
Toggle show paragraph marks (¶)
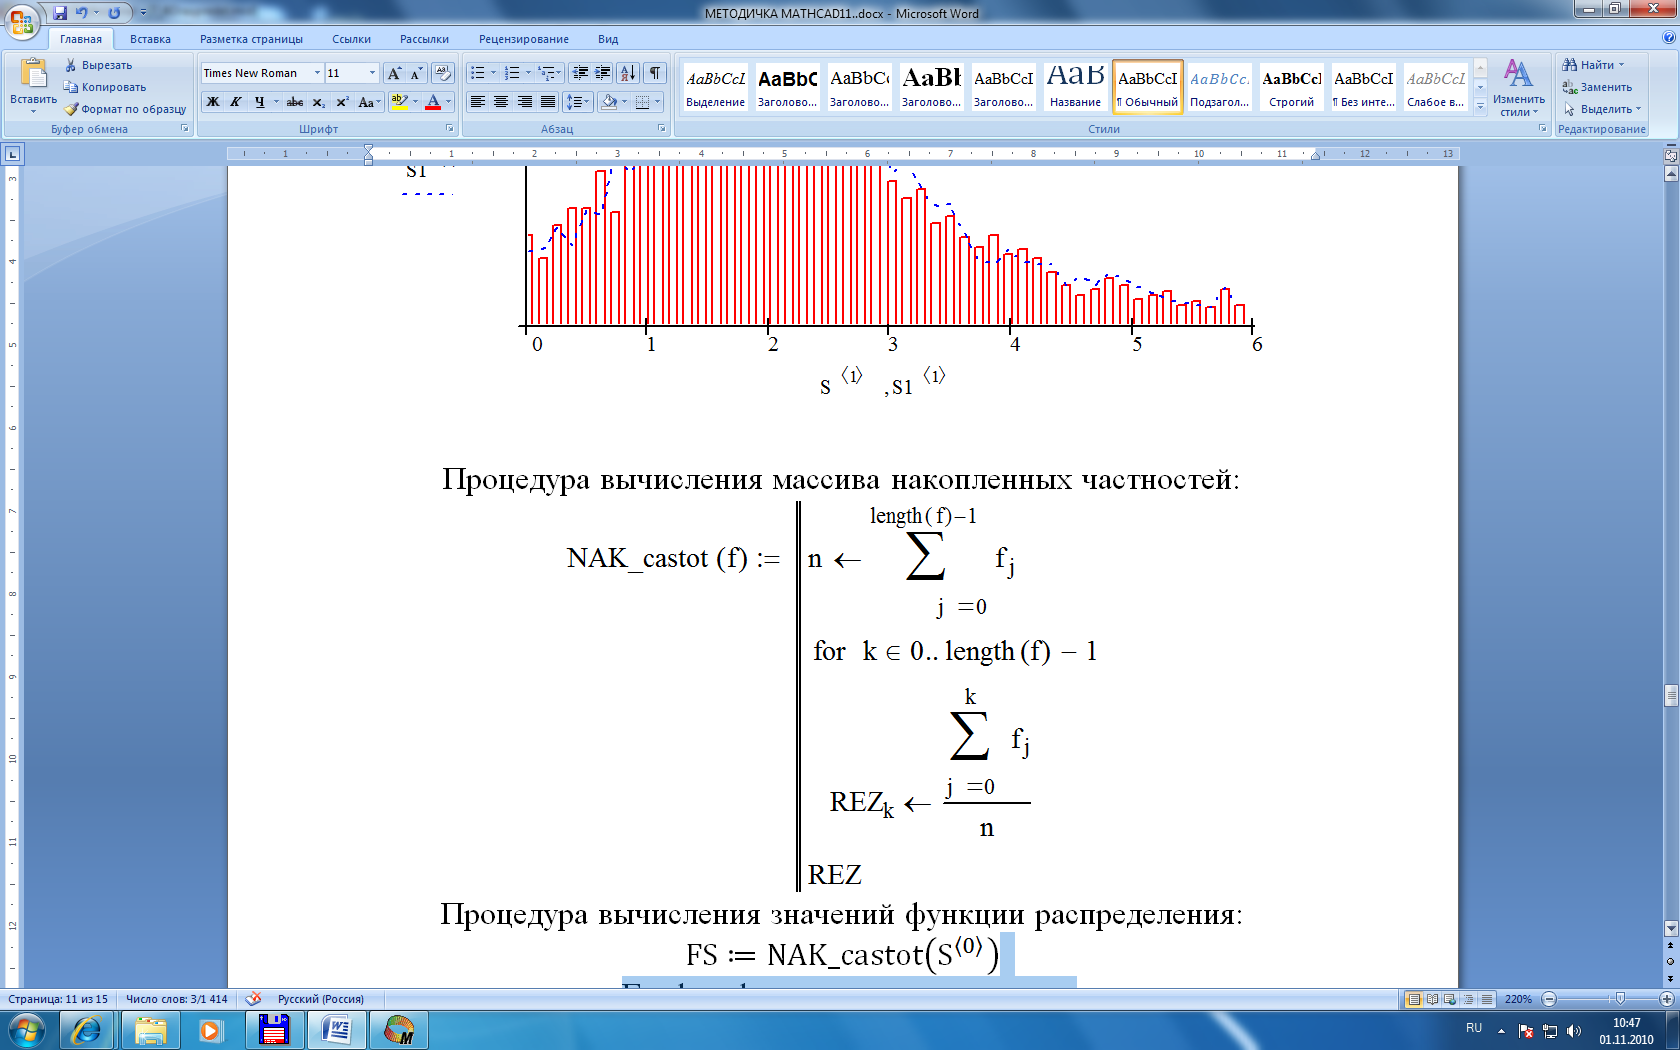(654, 73)
